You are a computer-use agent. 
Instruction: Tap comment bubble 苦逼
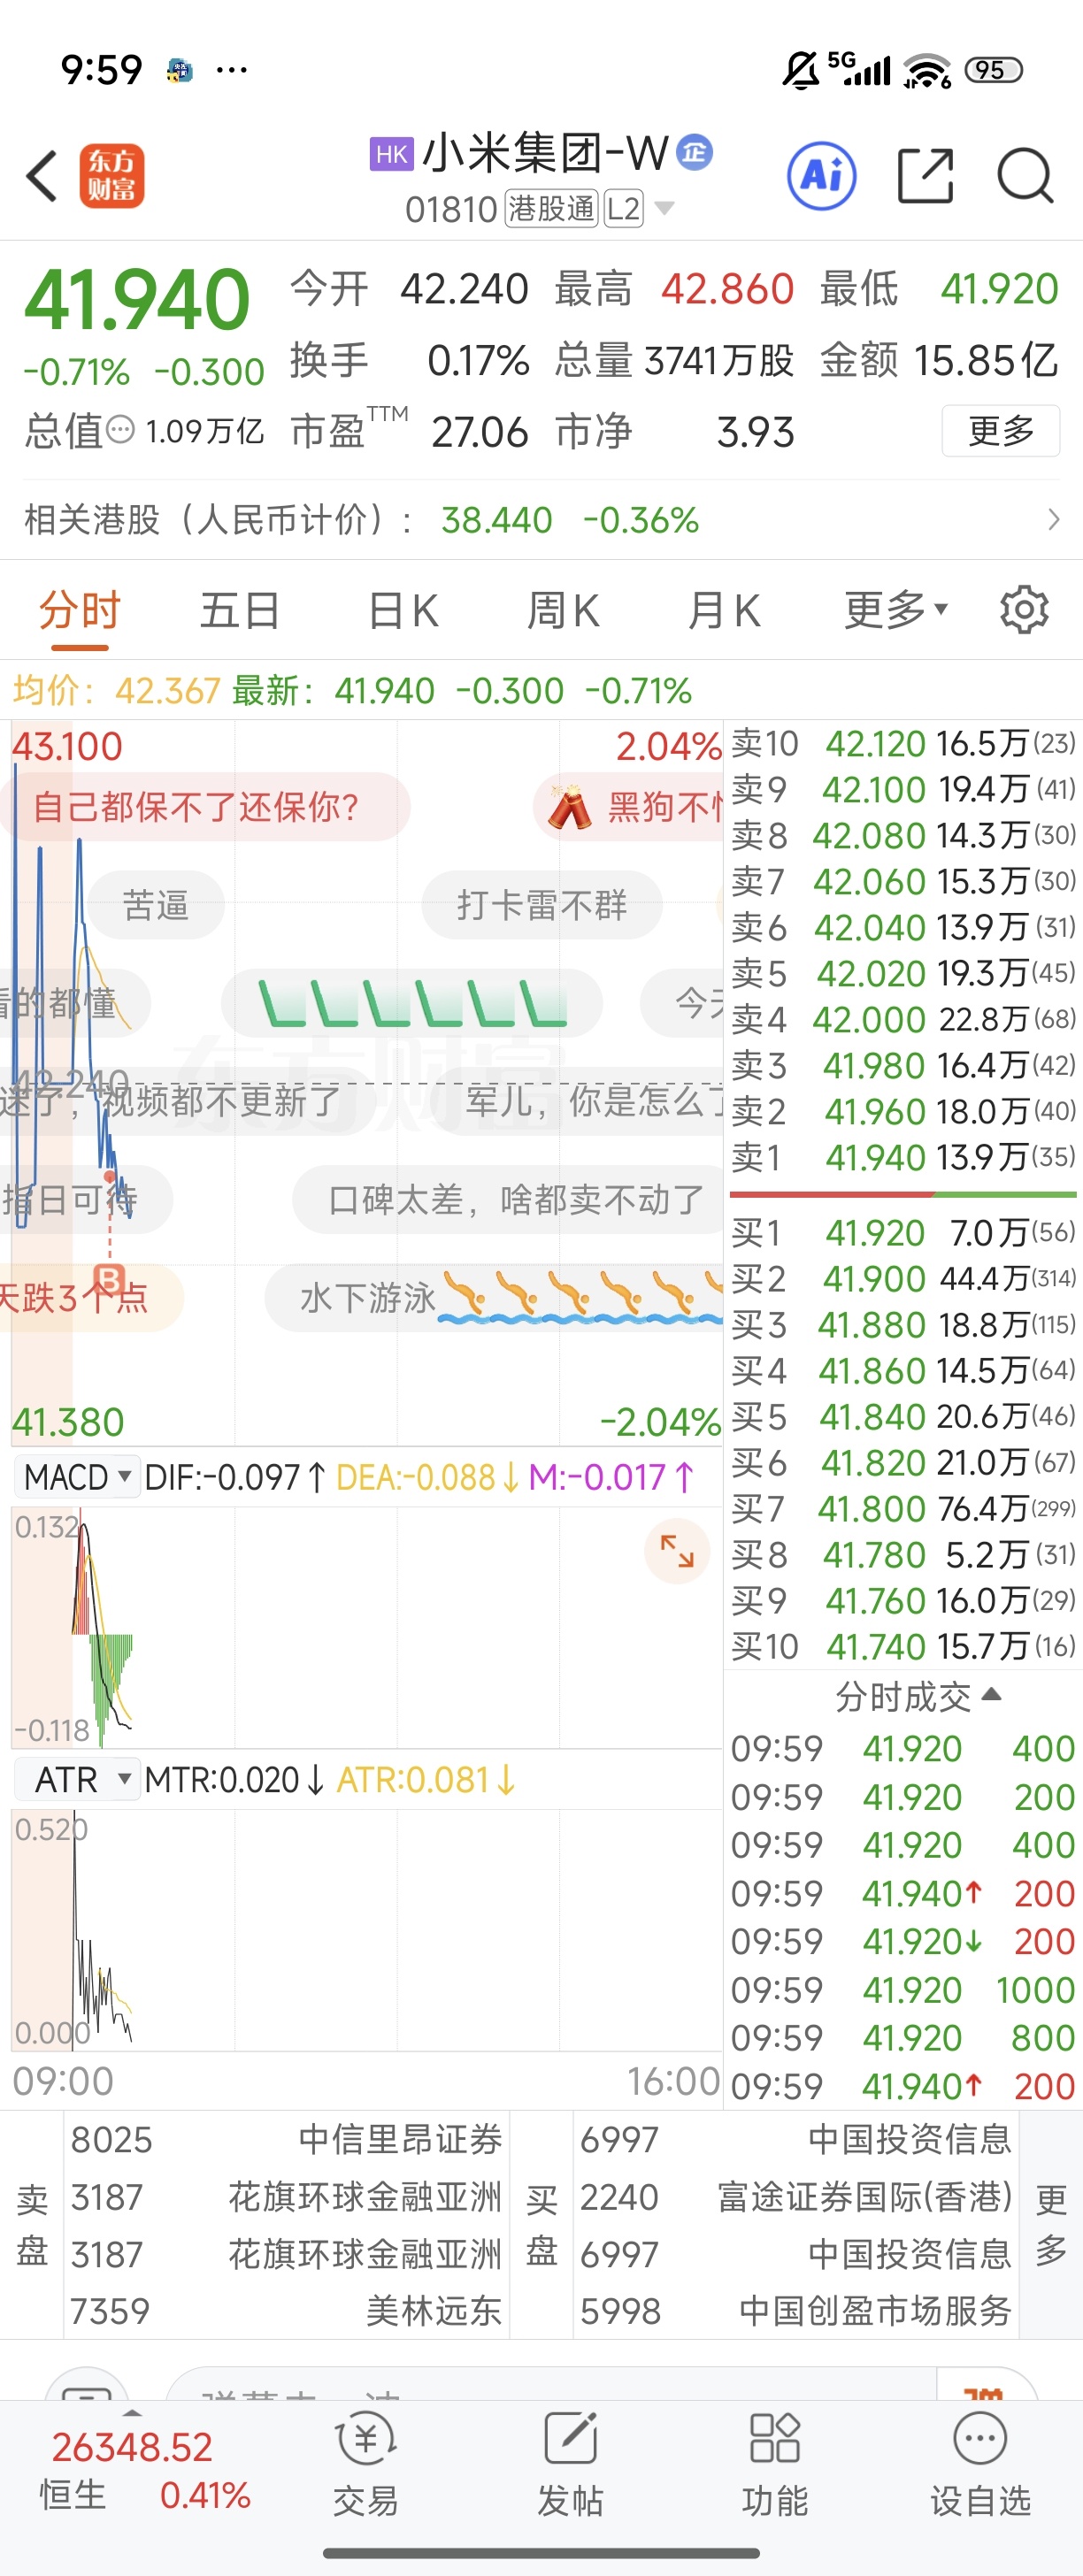[156, 905]
